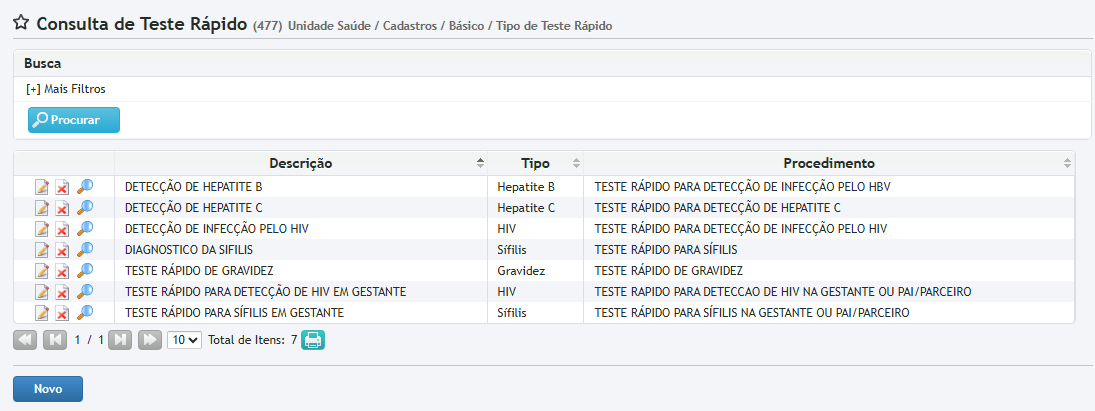Expand the Mais Filtros section

point(65,89)
